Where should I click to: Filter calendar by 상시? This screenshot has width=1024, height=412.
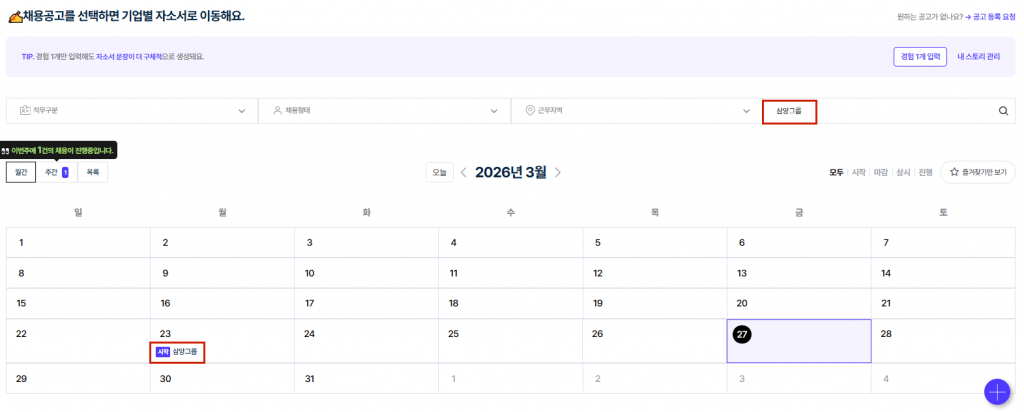[x=903, y=172]
